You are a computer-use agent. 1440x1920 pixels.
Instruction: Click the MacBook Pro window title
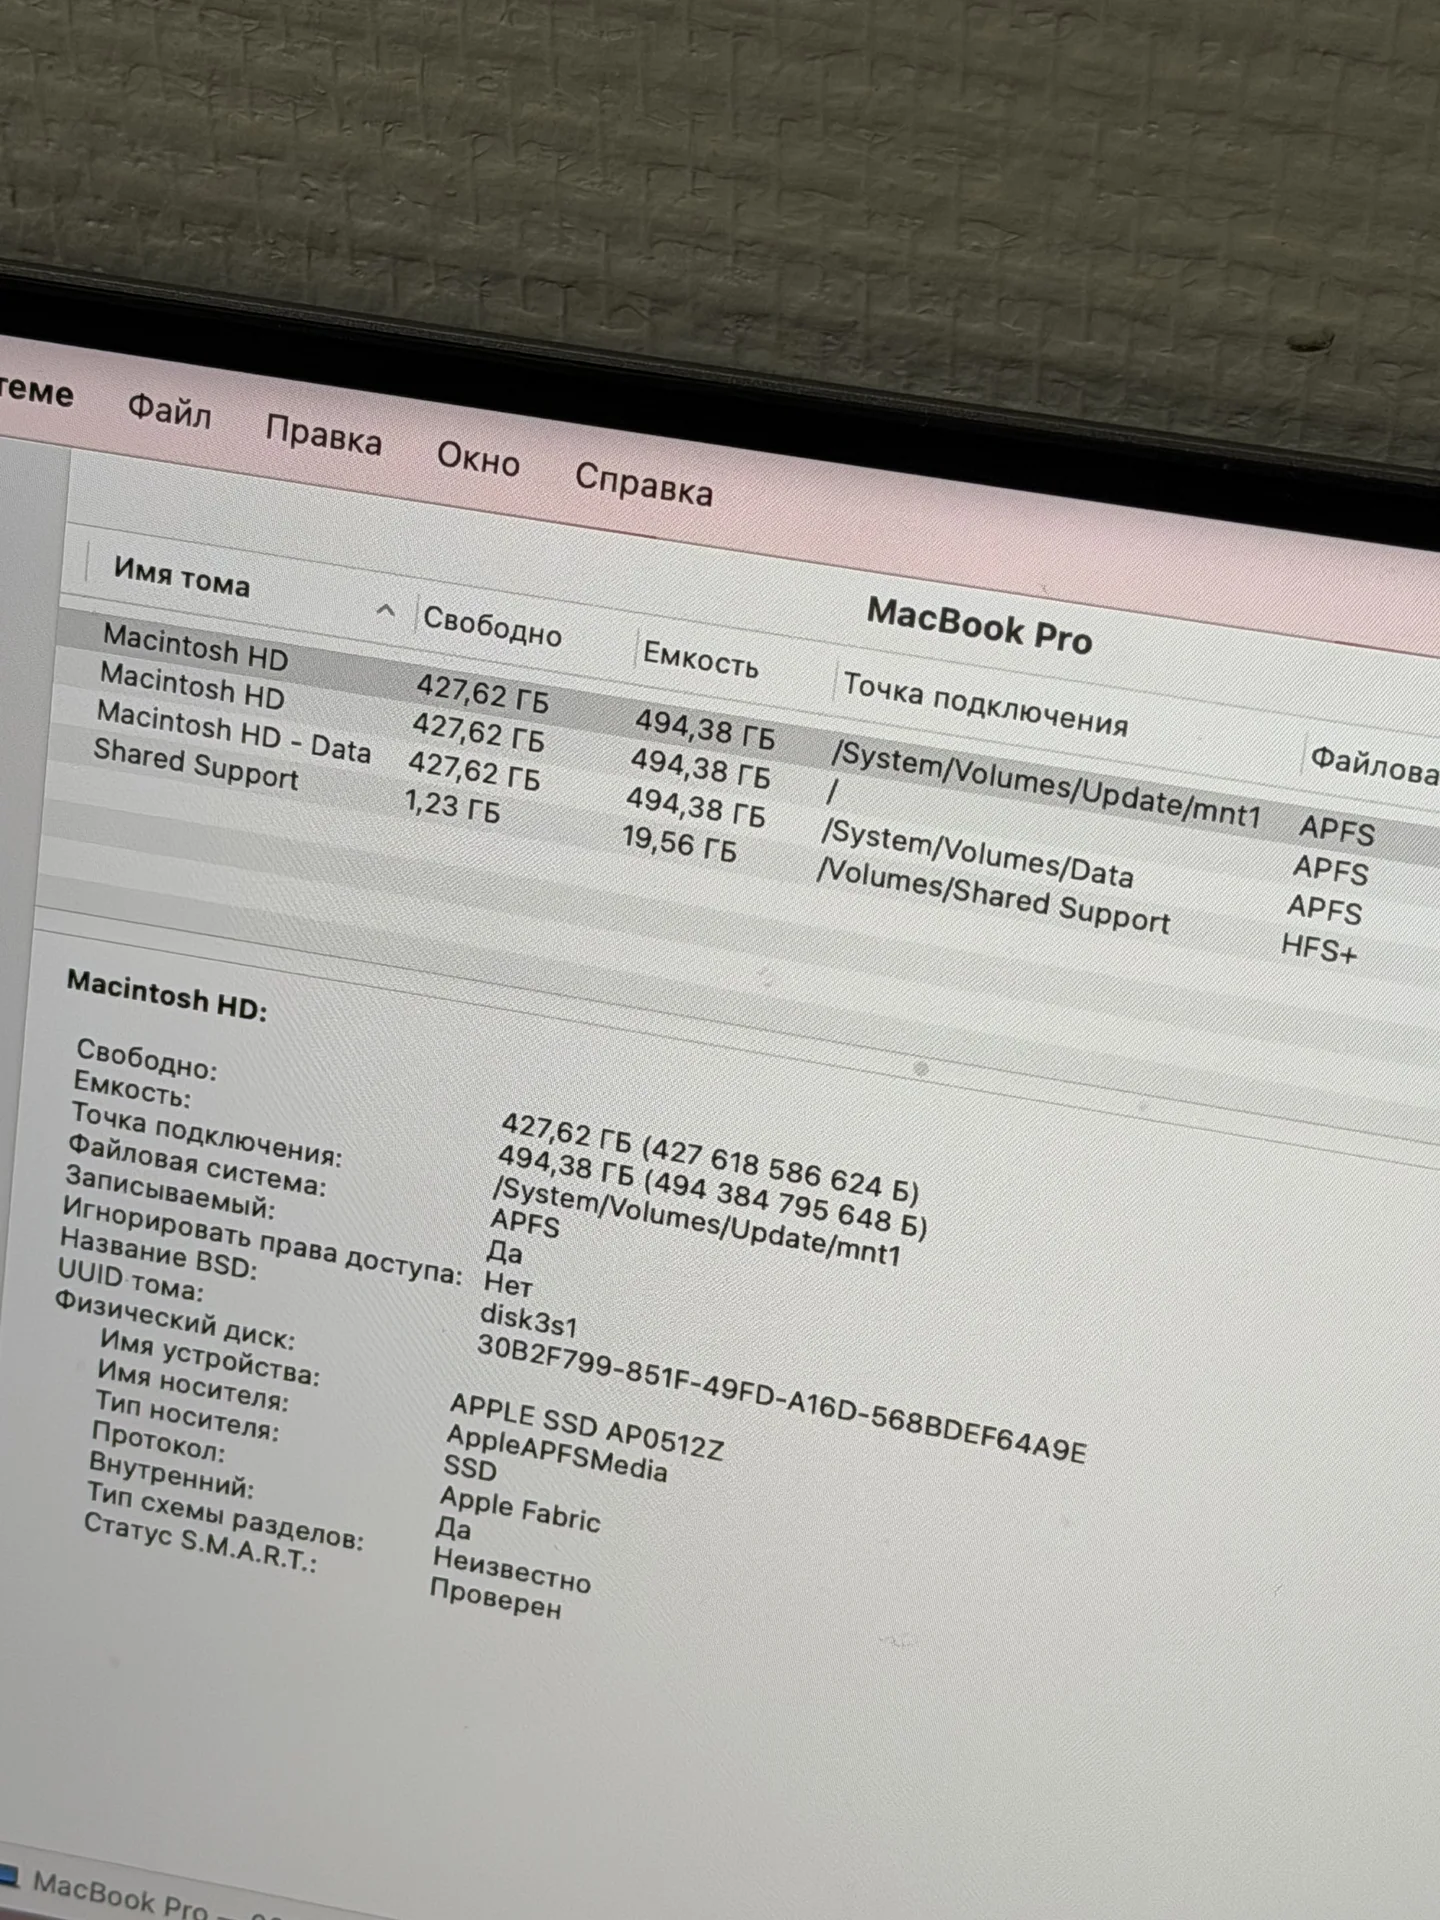(x=979, y=625)
